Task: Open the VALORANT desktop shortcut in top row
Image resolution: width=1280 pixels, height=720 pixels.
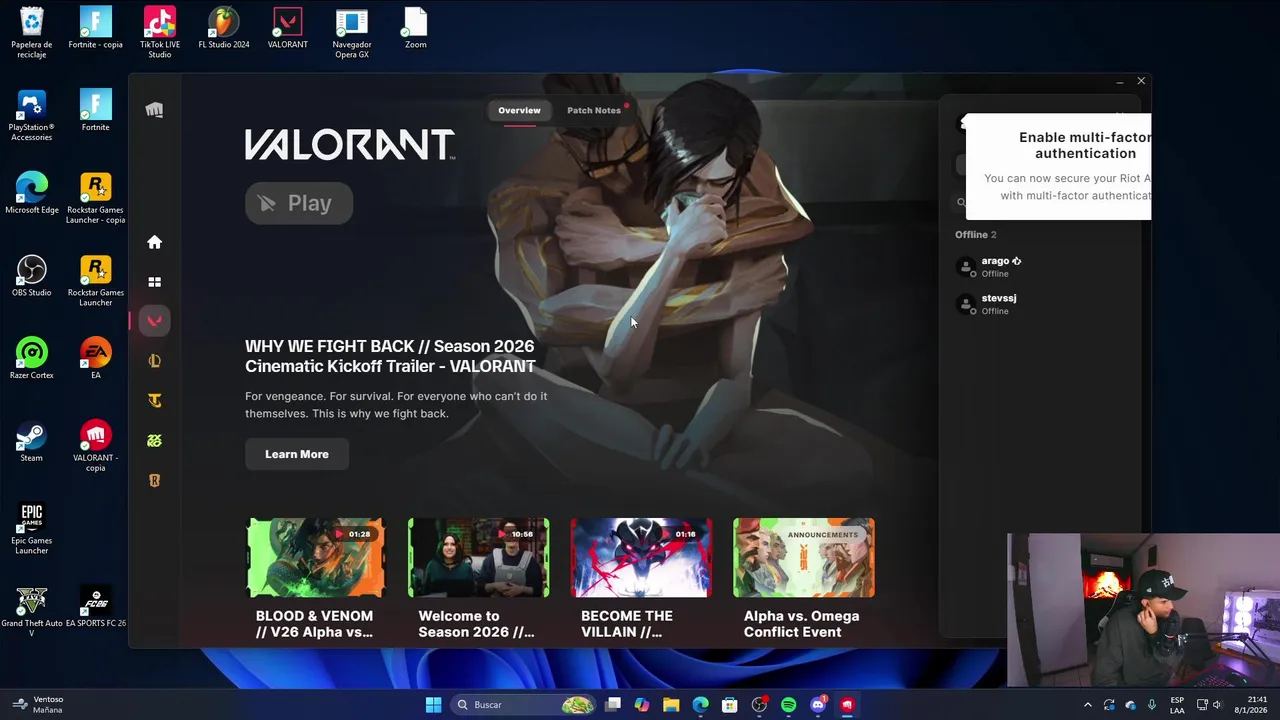Action: (x=288, y=28)
